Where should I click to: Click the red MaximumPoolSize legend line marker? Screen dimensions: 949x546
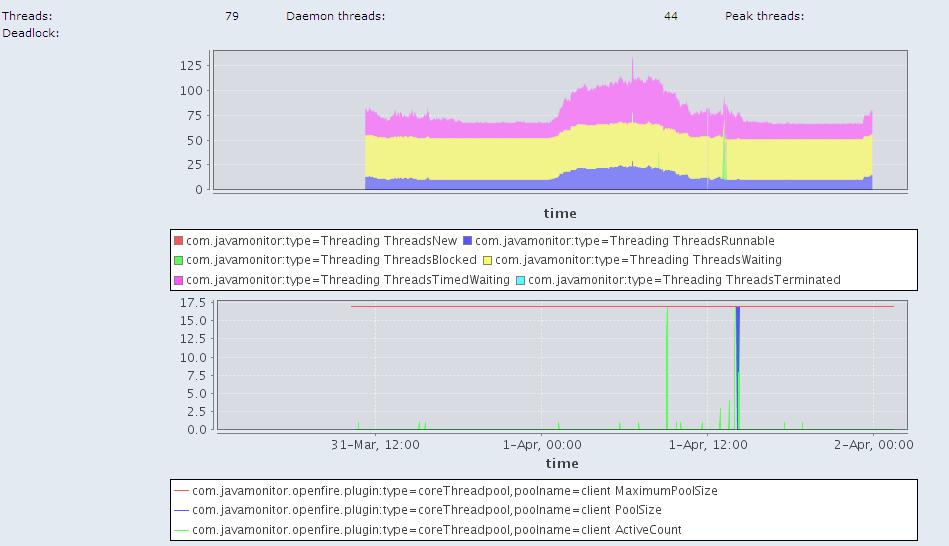[181, 491]
